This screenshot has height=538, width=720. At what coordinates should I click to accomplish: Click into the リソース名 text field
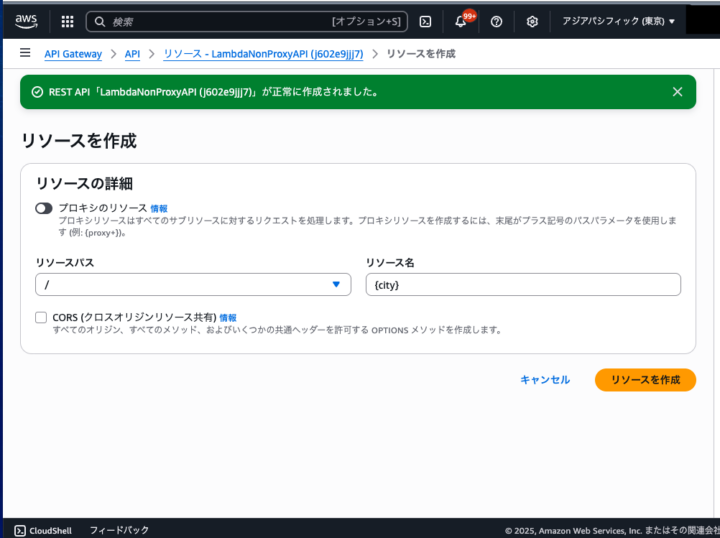tap(523, 285)
